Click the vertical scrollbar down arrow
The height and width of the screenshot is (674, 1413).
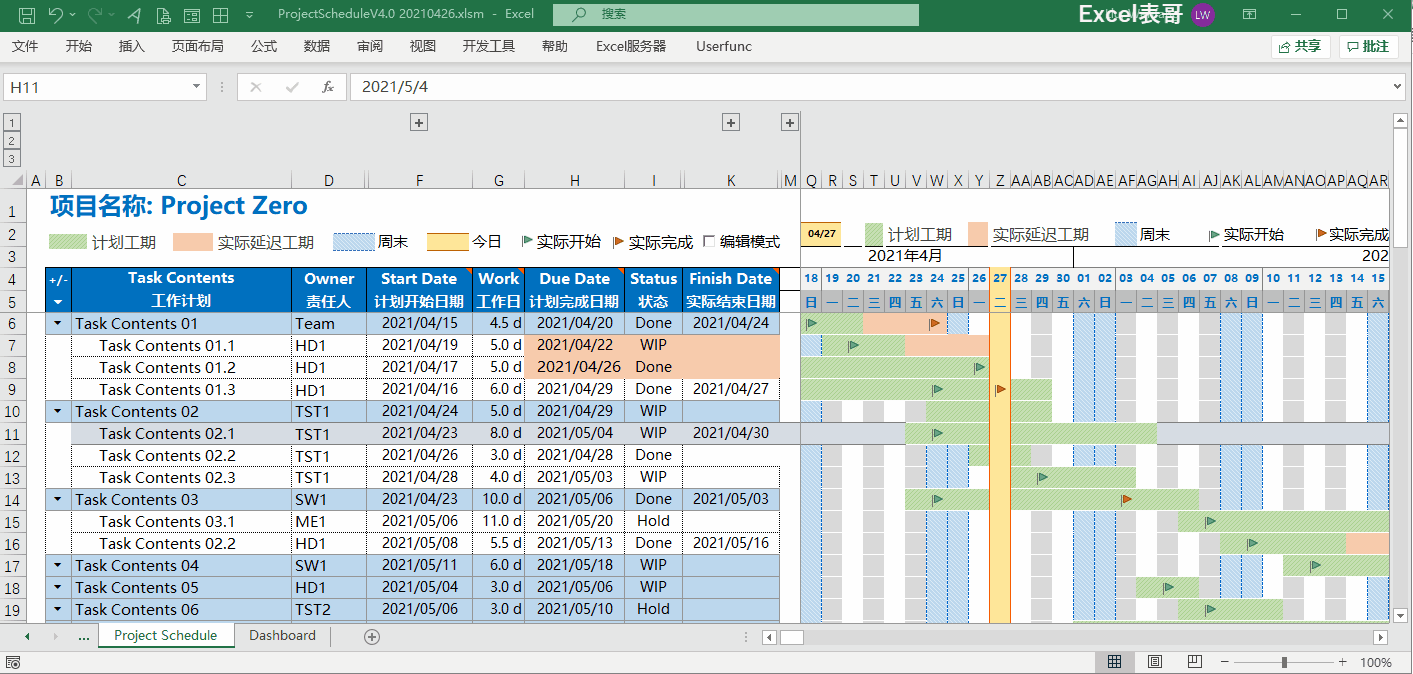(1400, 615)
